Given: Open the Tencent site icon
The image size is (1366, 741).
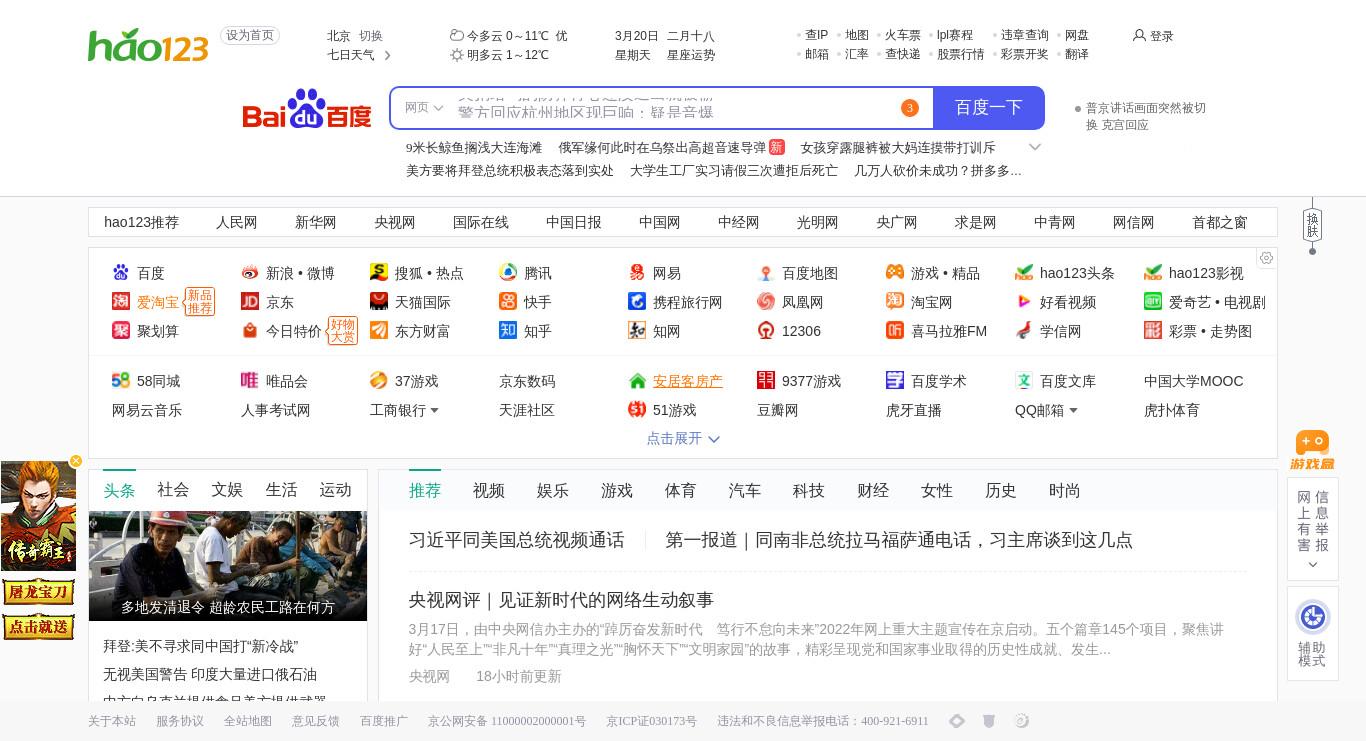Looking at the screenshot, I should pos(508,273).
